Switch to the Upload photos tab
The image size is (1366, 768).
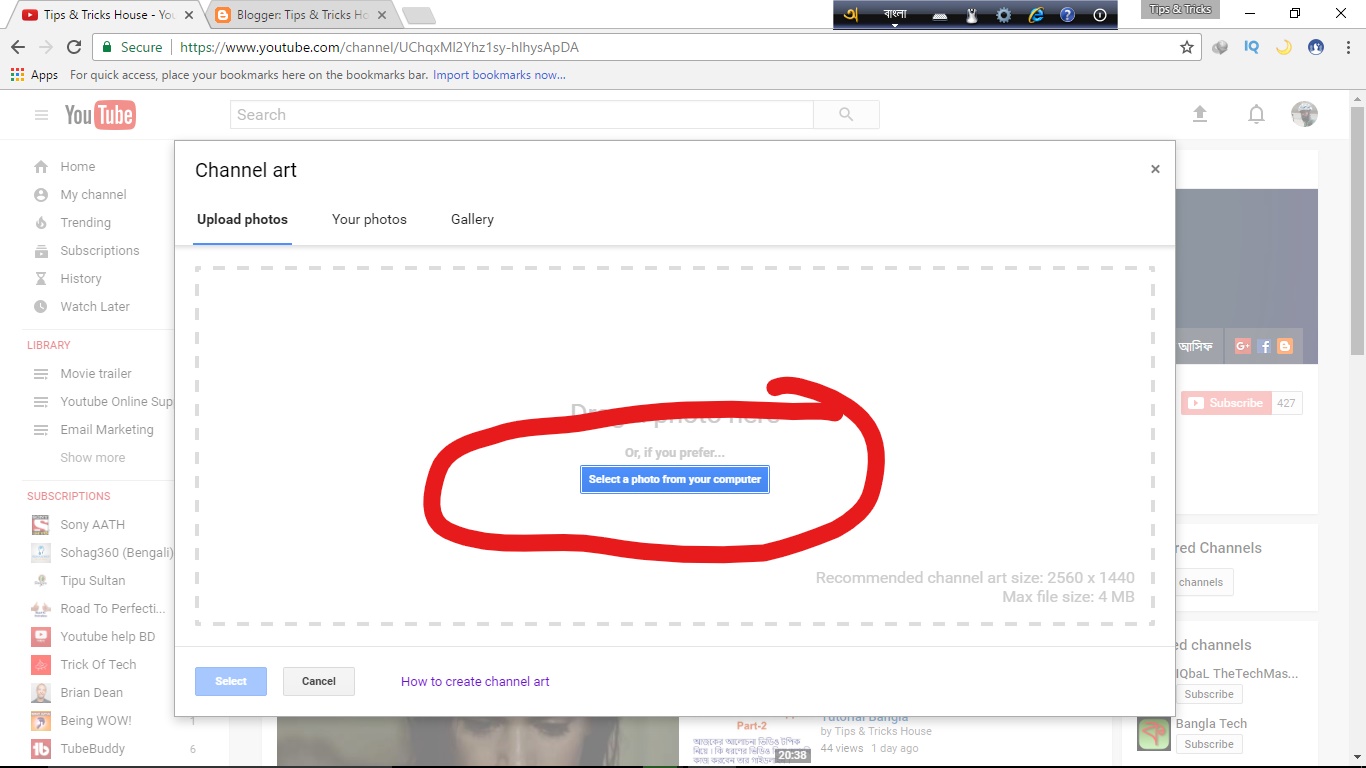click(242, 219)
